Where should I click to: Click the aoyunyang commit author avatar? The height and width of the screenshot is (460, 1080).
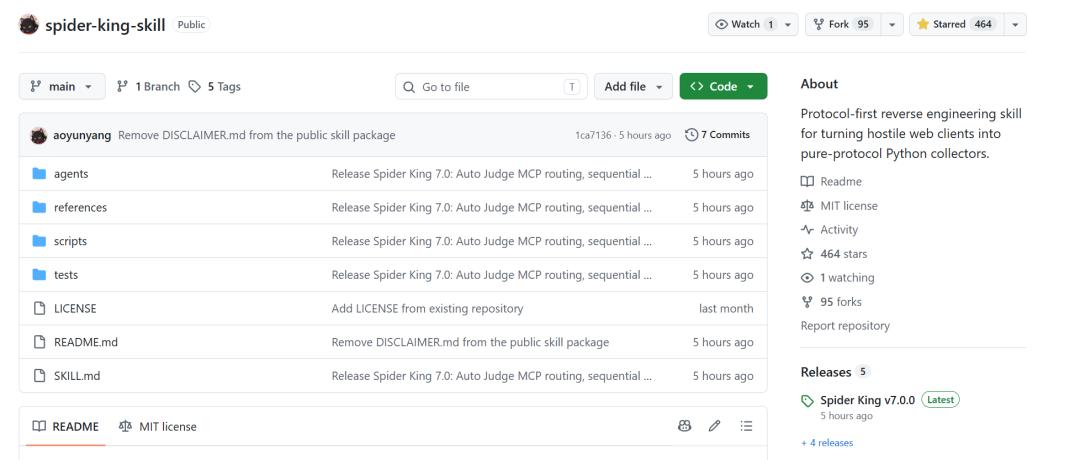pyautogui.click(x=39, y=135)
